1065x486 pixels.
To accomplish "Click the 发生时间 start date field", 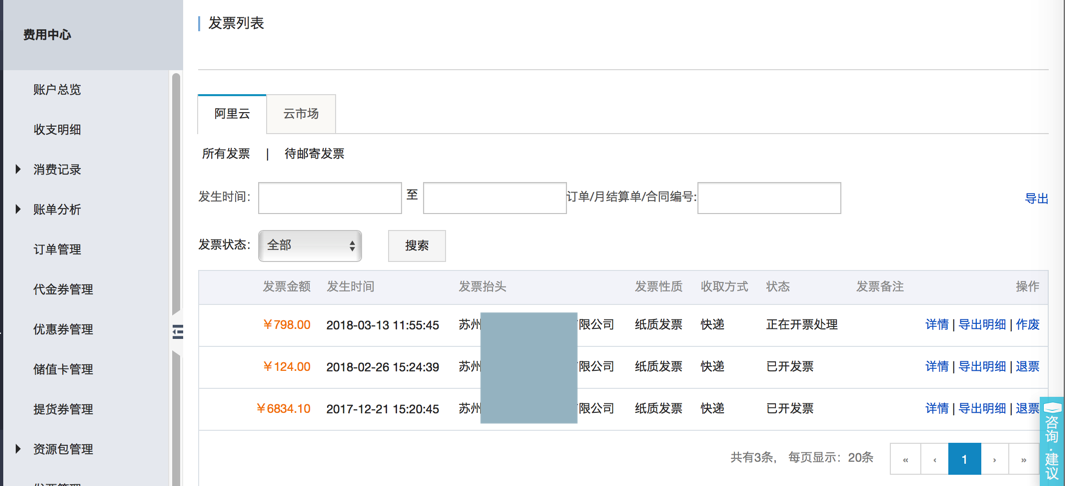I will (330, 198).
